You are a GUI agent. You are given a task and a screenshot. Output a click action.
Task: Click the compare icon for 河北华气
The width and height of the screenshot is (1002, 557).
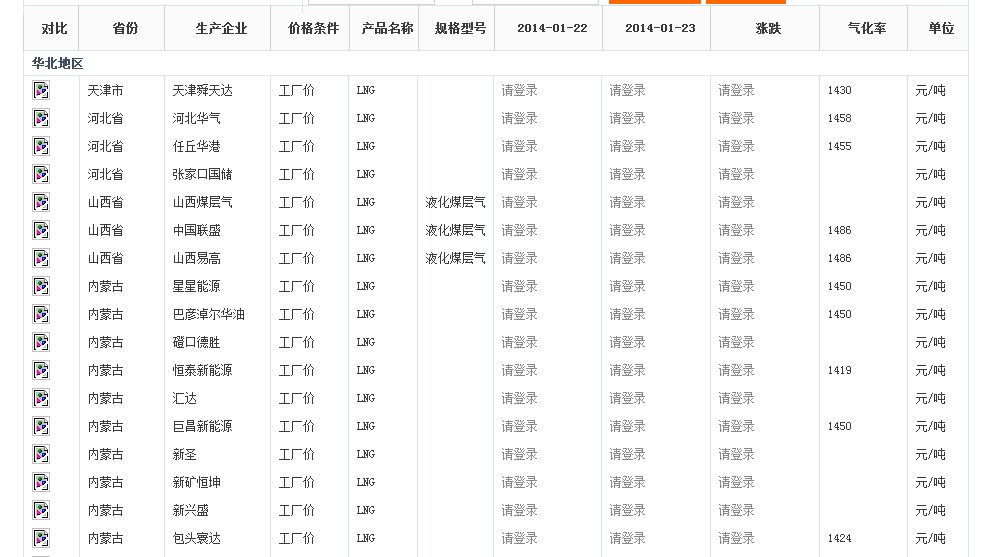(x=41, y=118)
